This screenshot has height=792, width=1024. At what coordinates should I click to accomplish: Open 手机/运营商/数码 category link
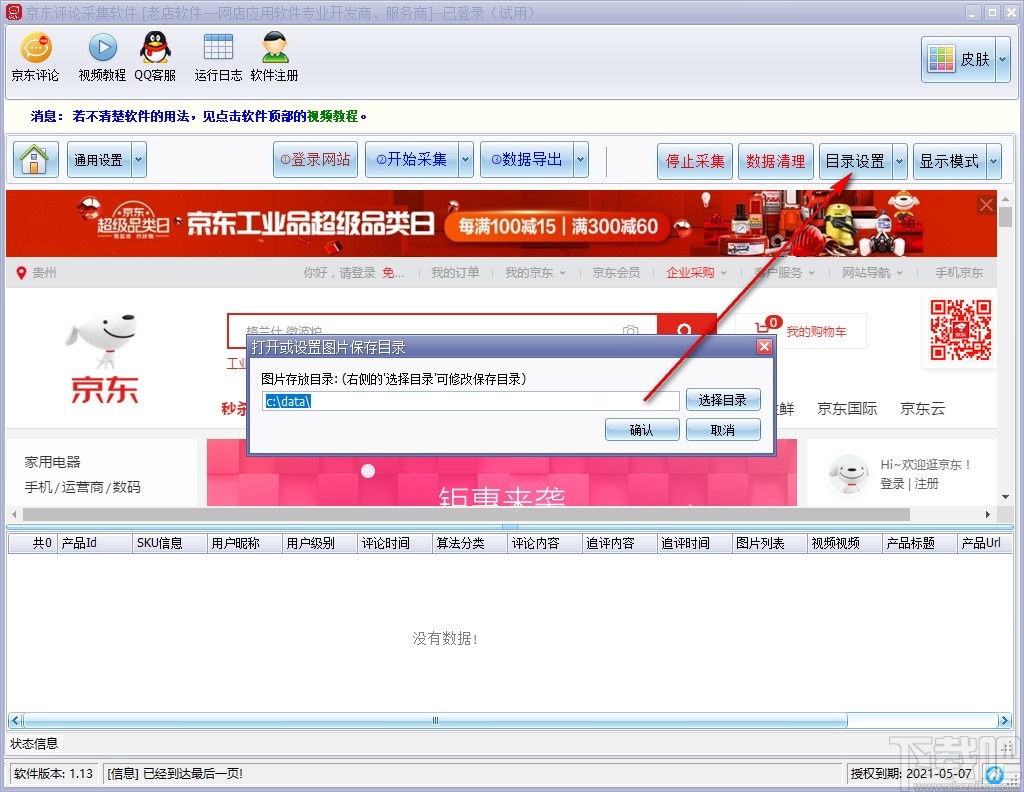click(82, 487)
